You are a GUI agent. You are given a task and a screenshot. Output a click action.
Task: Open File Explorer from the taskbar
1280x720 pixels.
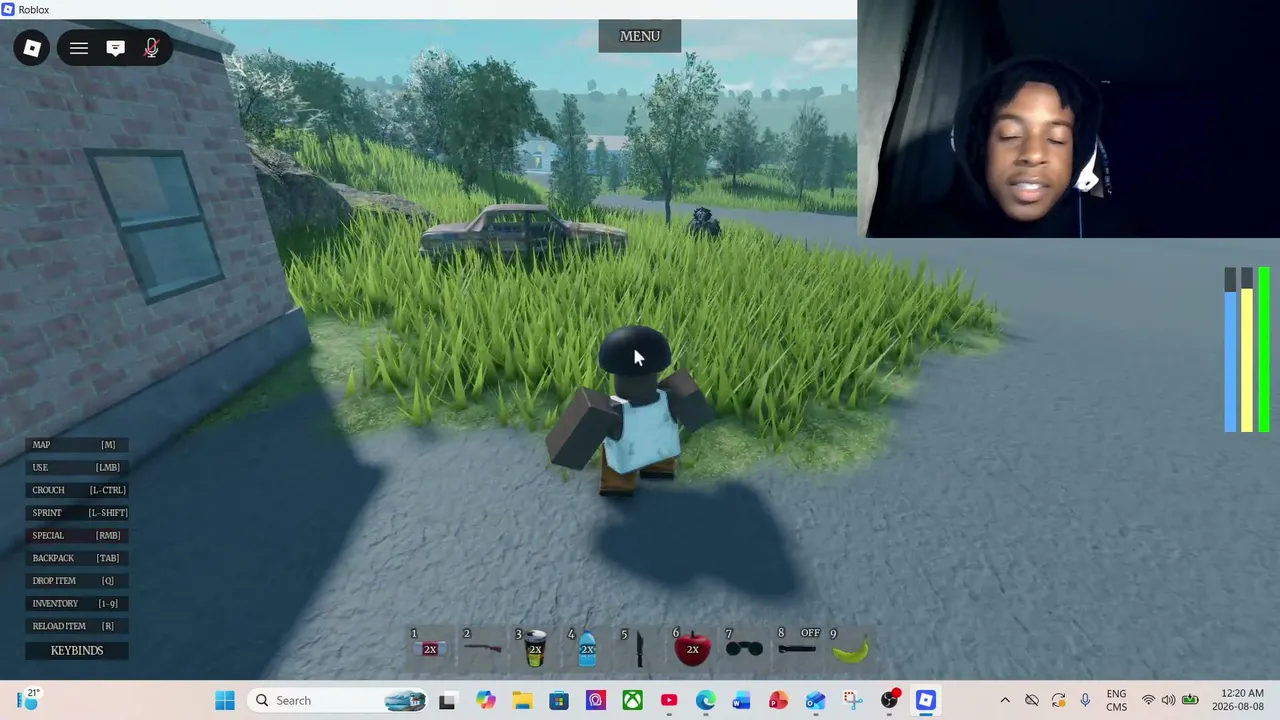click(523, 700)
